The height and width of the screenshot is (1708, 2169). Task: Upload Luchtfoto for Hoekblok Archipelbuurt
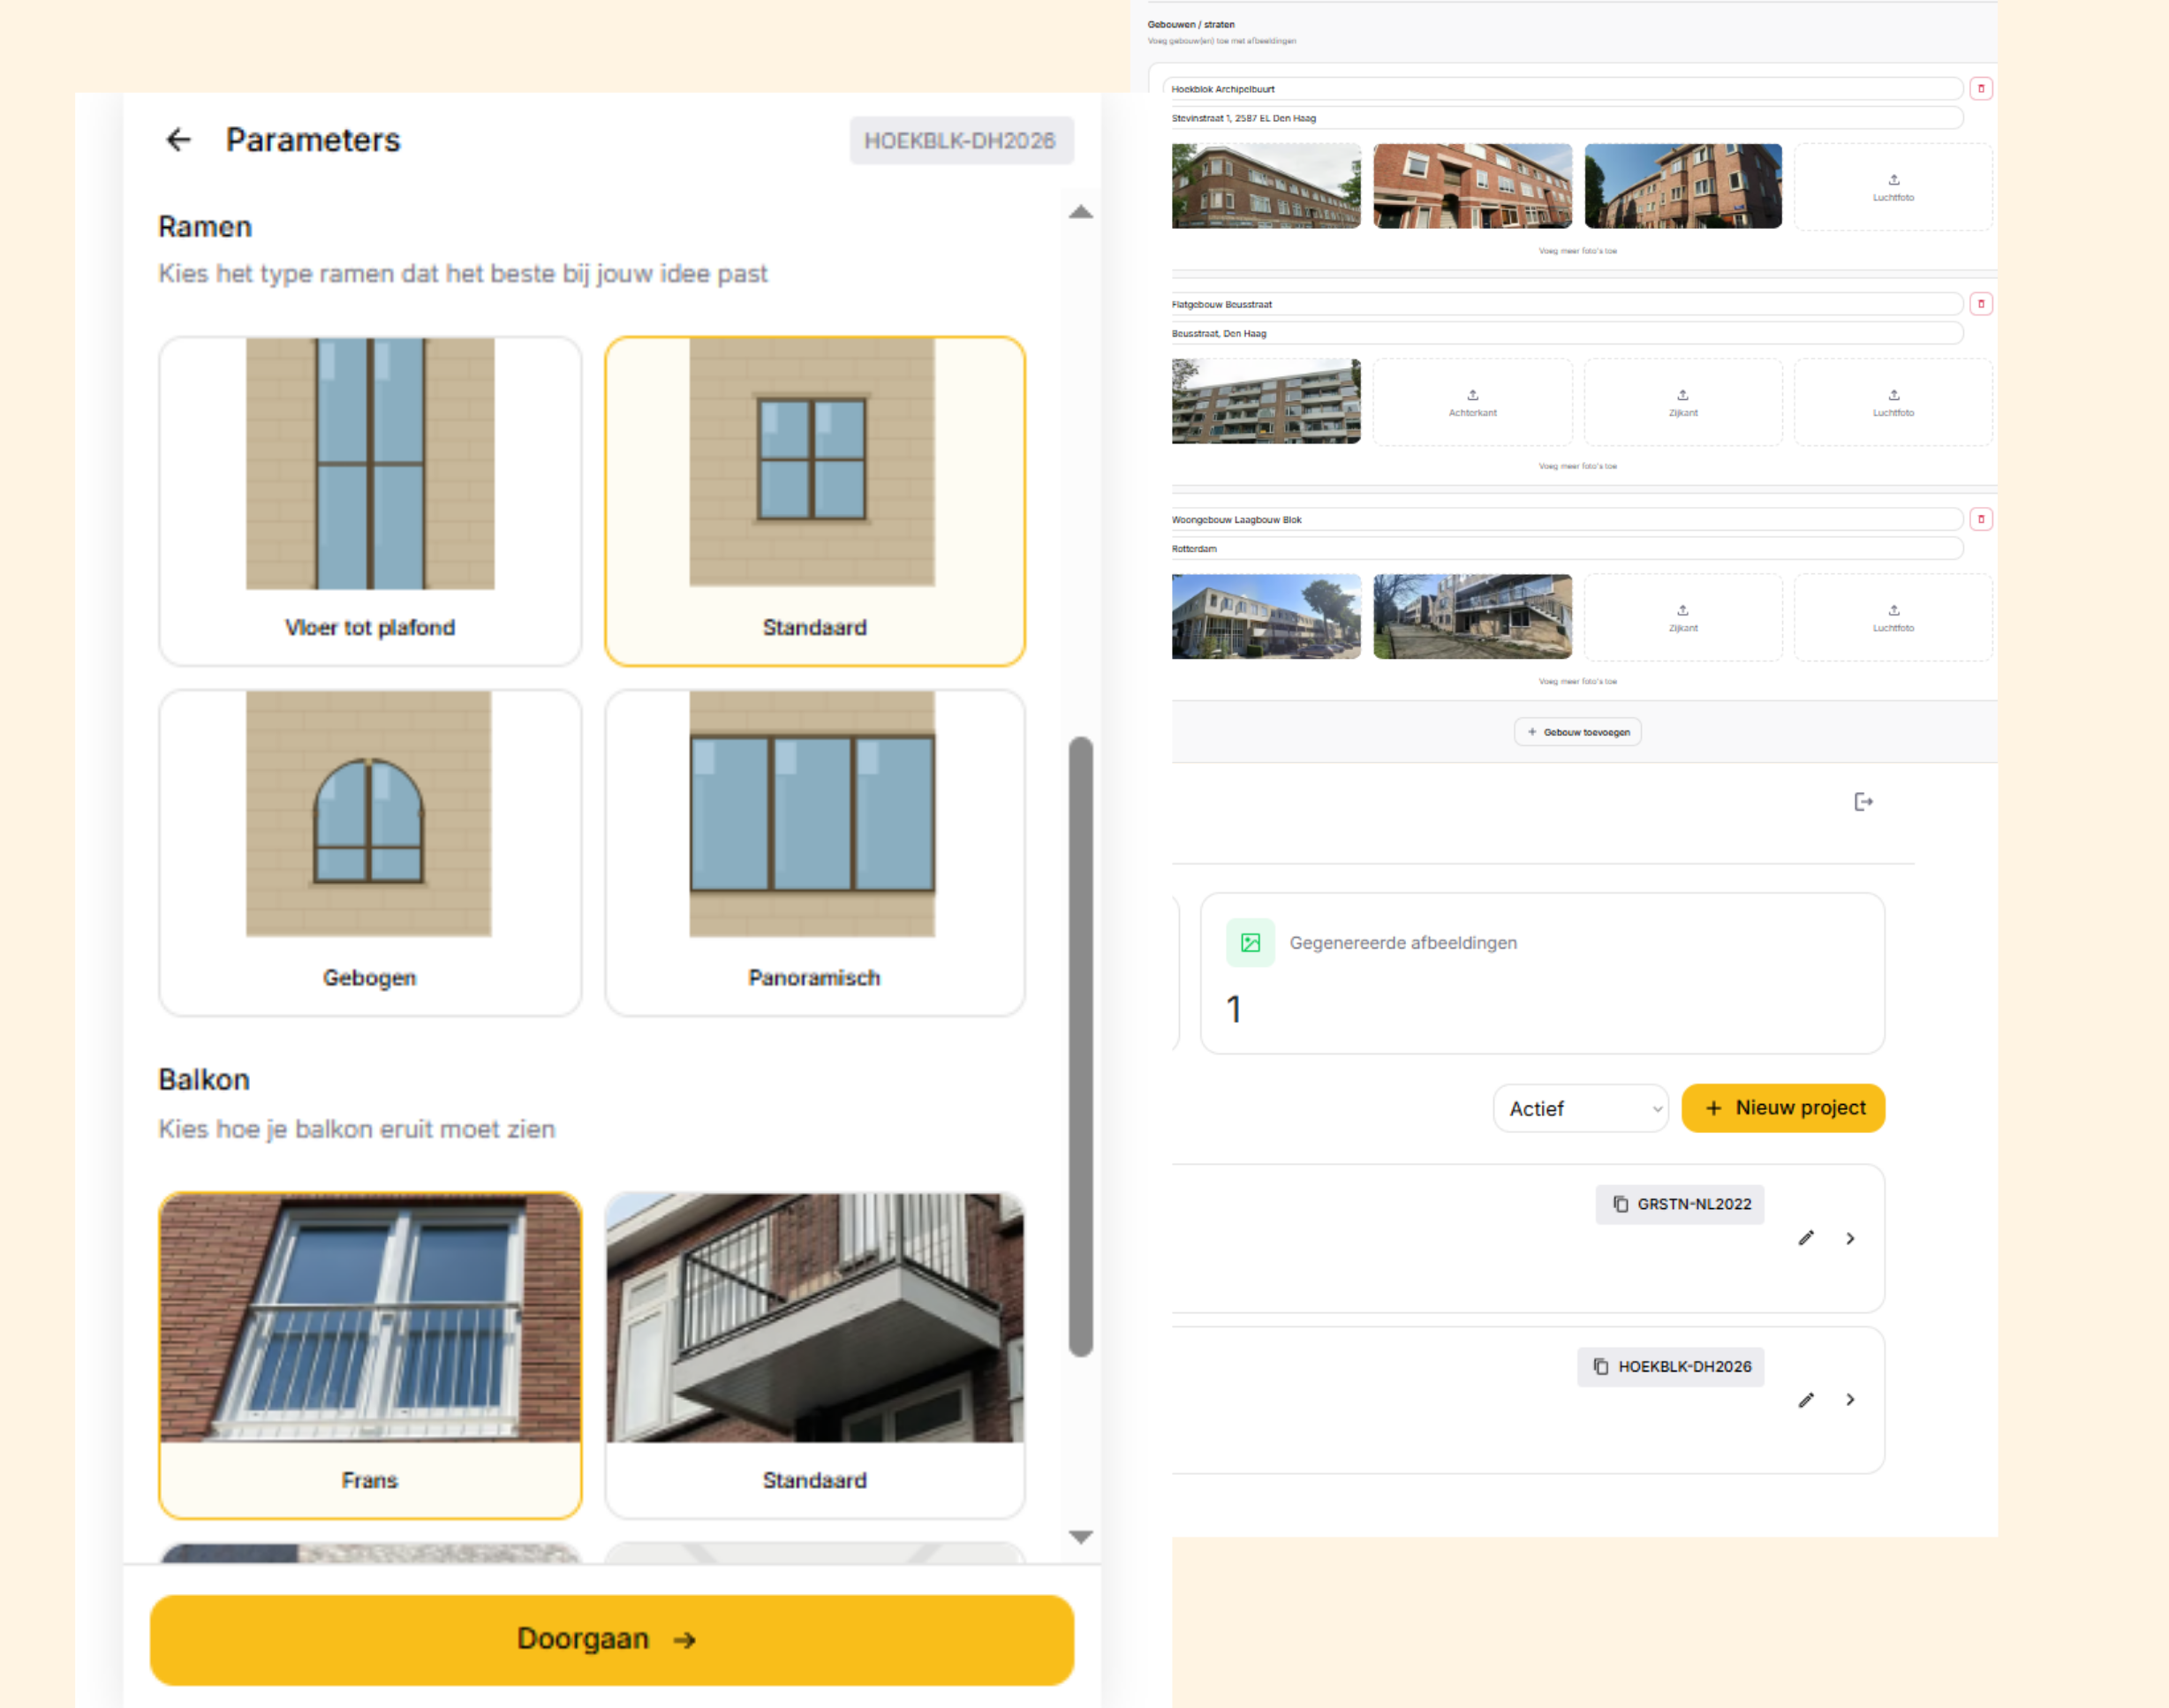(x=1893, y=187)
